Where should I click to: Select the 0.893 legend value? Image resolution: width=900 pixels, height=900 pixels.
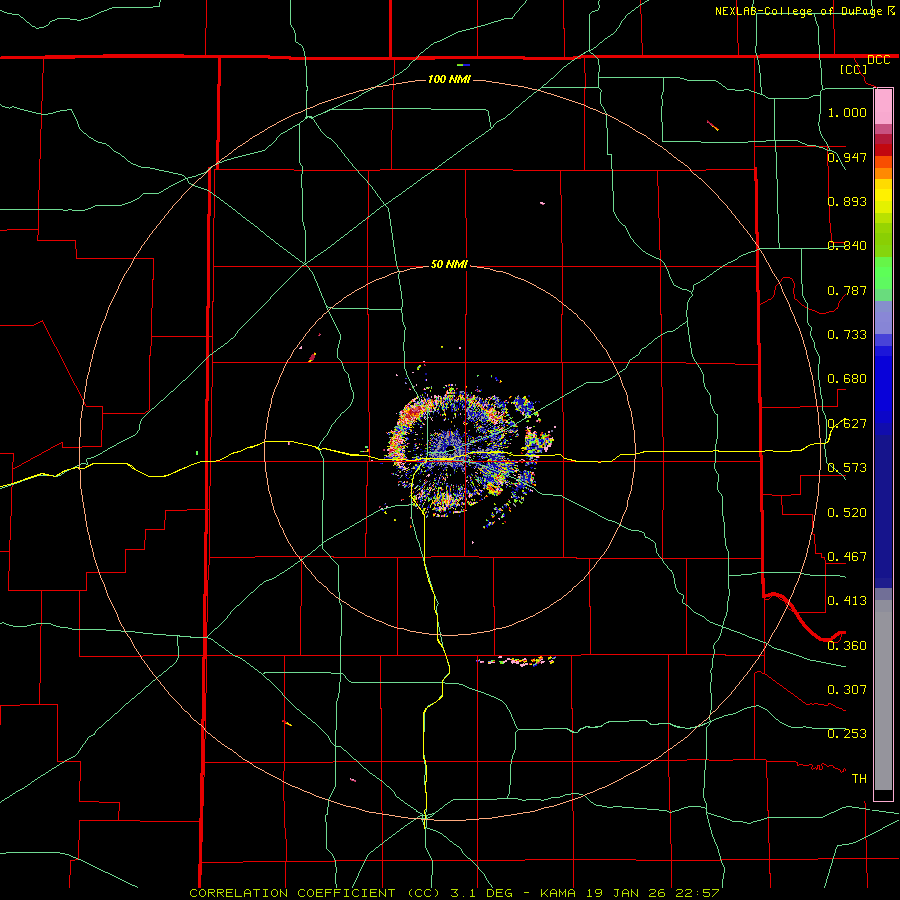tap(847, 201)
